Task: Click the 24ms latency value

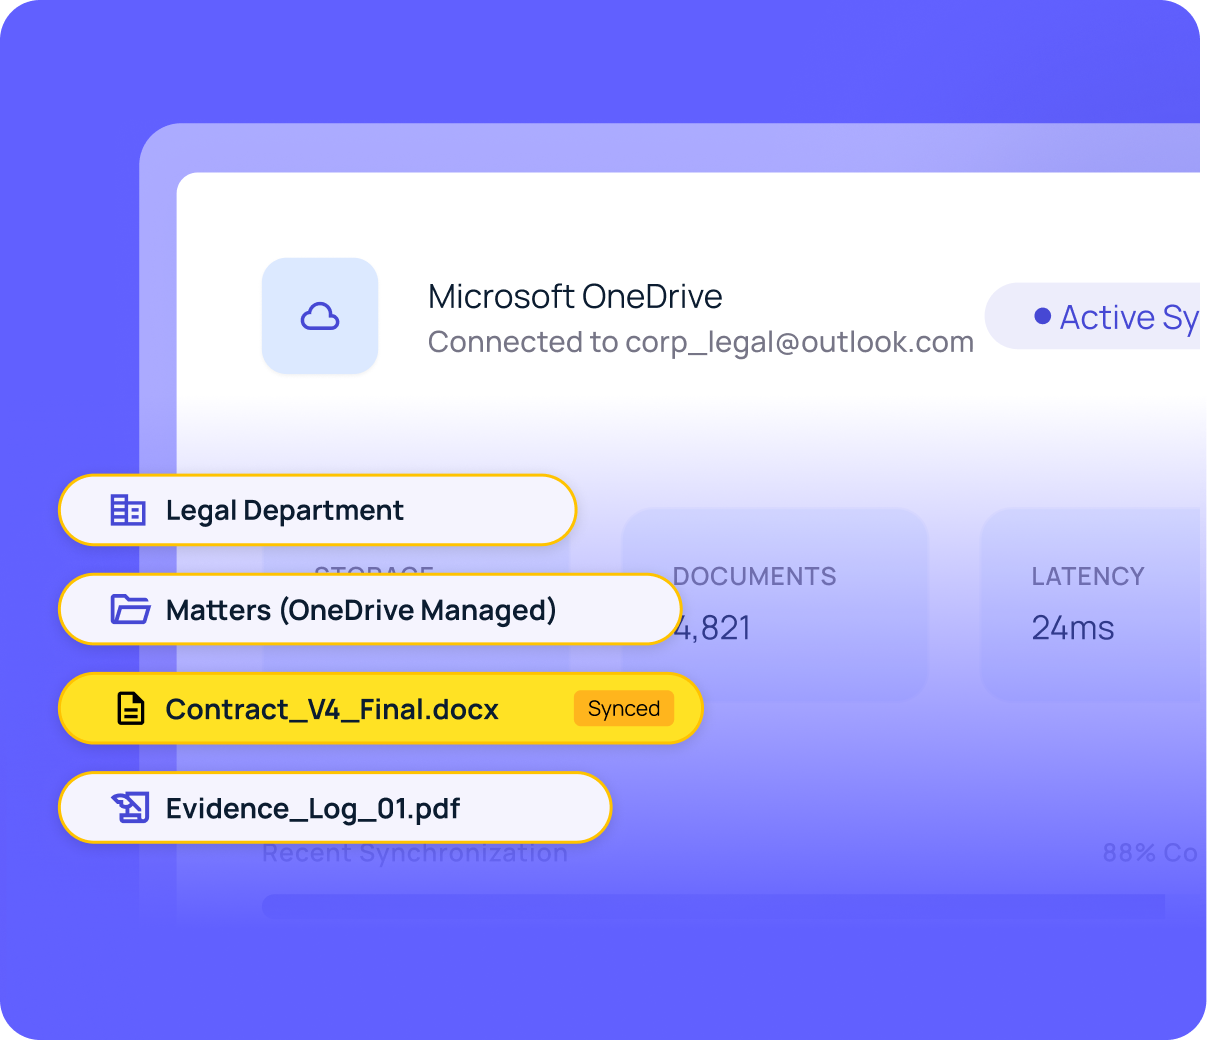Action: (1072, 628)
